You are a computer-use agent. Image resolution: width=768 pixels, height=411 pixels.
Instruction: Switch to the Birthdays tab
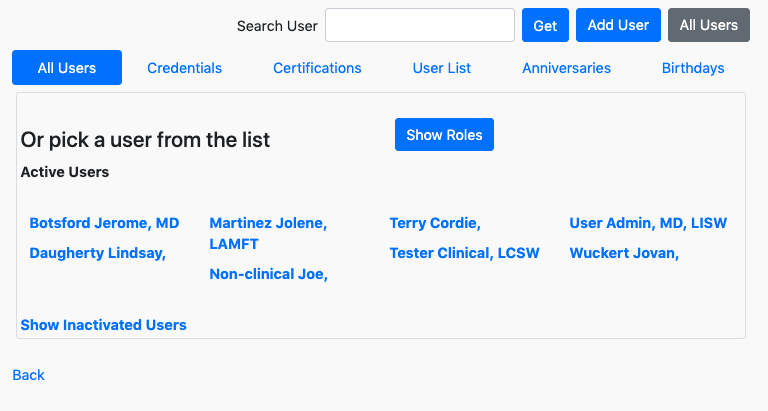click(x=693, y=68)
